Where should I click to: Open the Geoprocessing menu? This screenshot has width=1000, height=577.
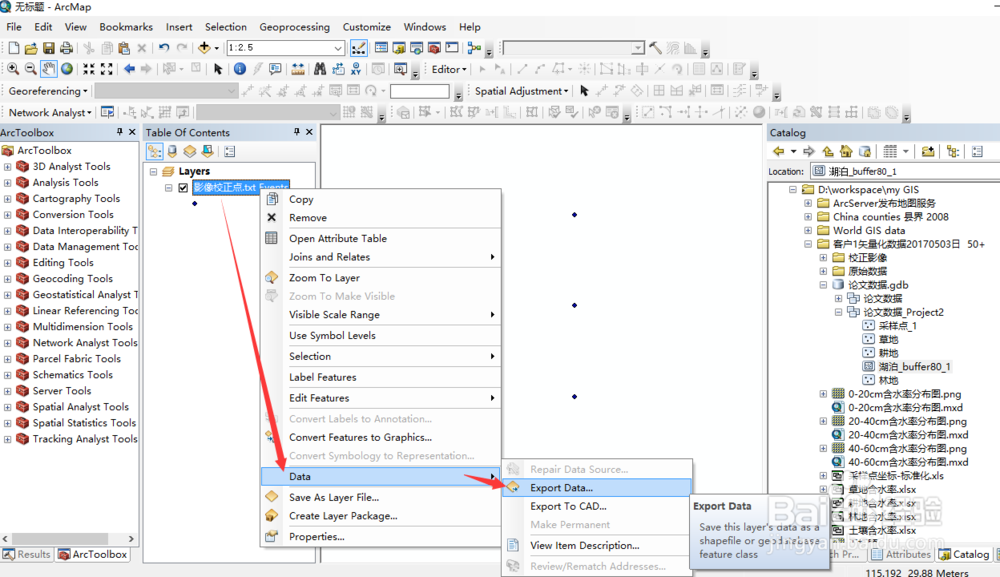click(295, 27)
